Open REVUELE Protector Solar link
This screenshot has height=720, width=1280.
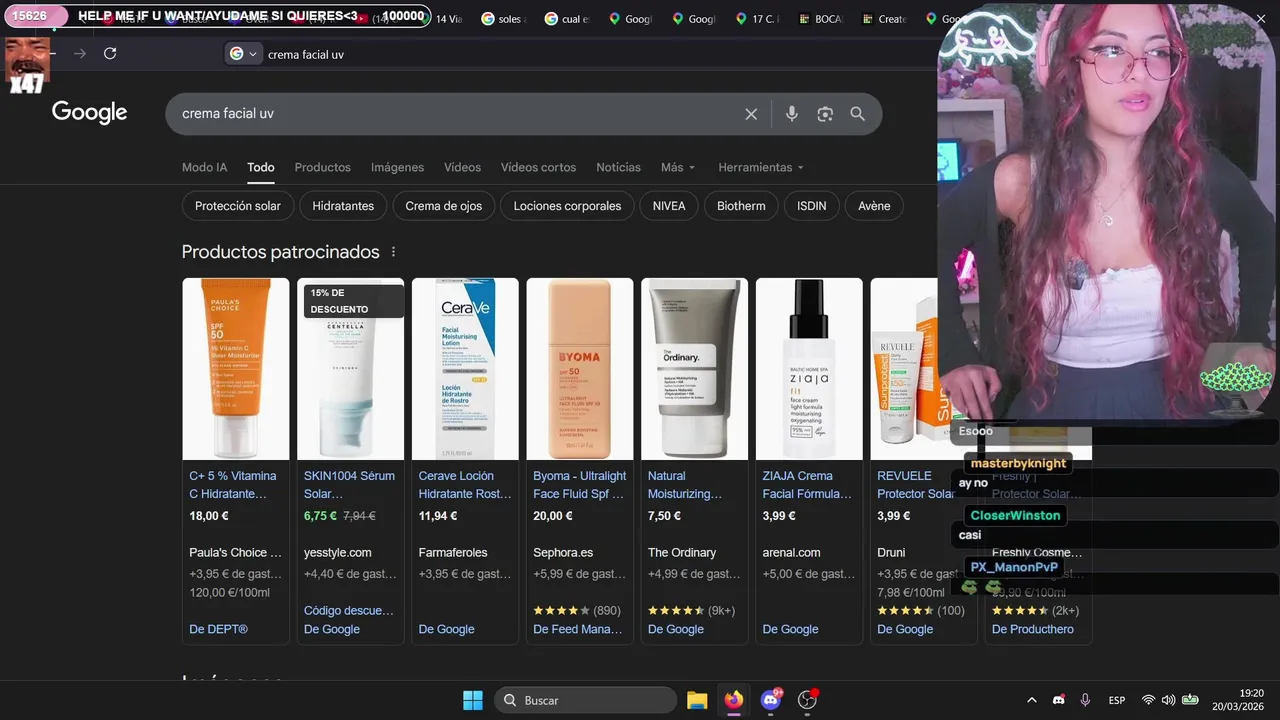(915, 485)
